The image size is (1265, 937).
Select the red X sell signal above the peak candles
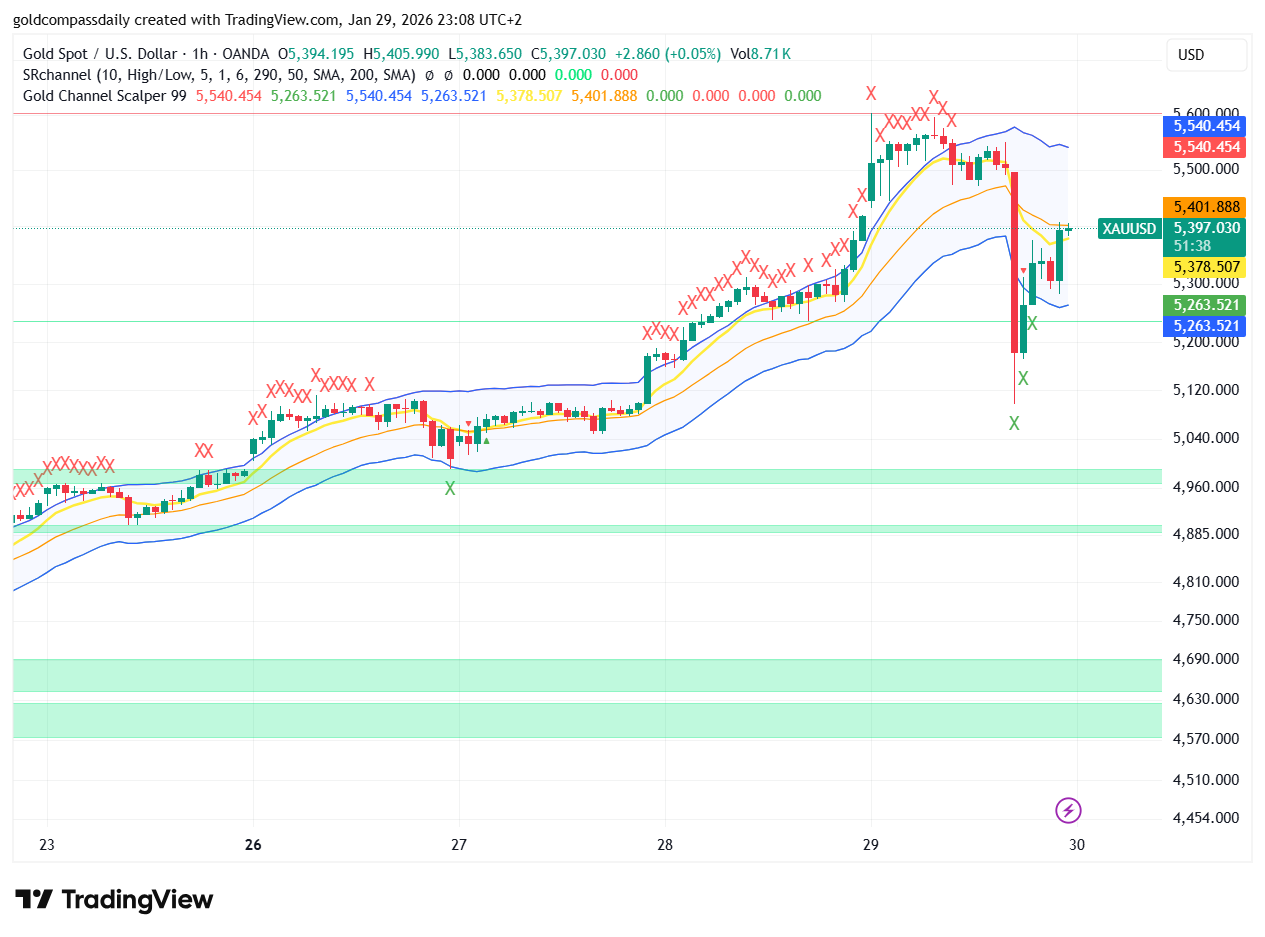(871, 93)
